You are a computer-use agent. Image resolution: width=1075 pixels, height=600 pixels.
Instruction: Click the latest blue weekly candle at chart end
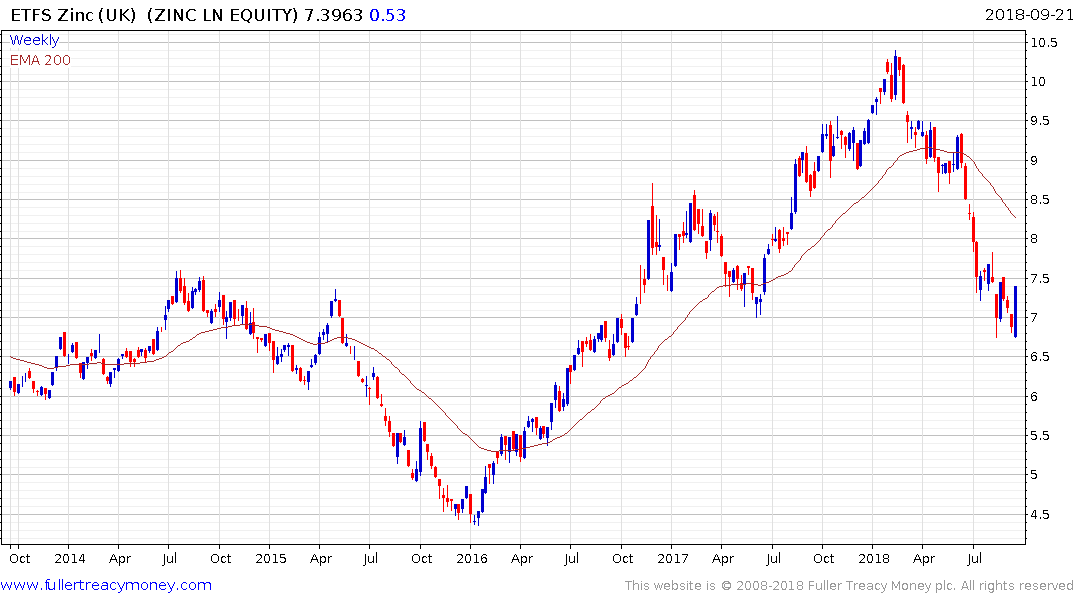[1015, 312]
